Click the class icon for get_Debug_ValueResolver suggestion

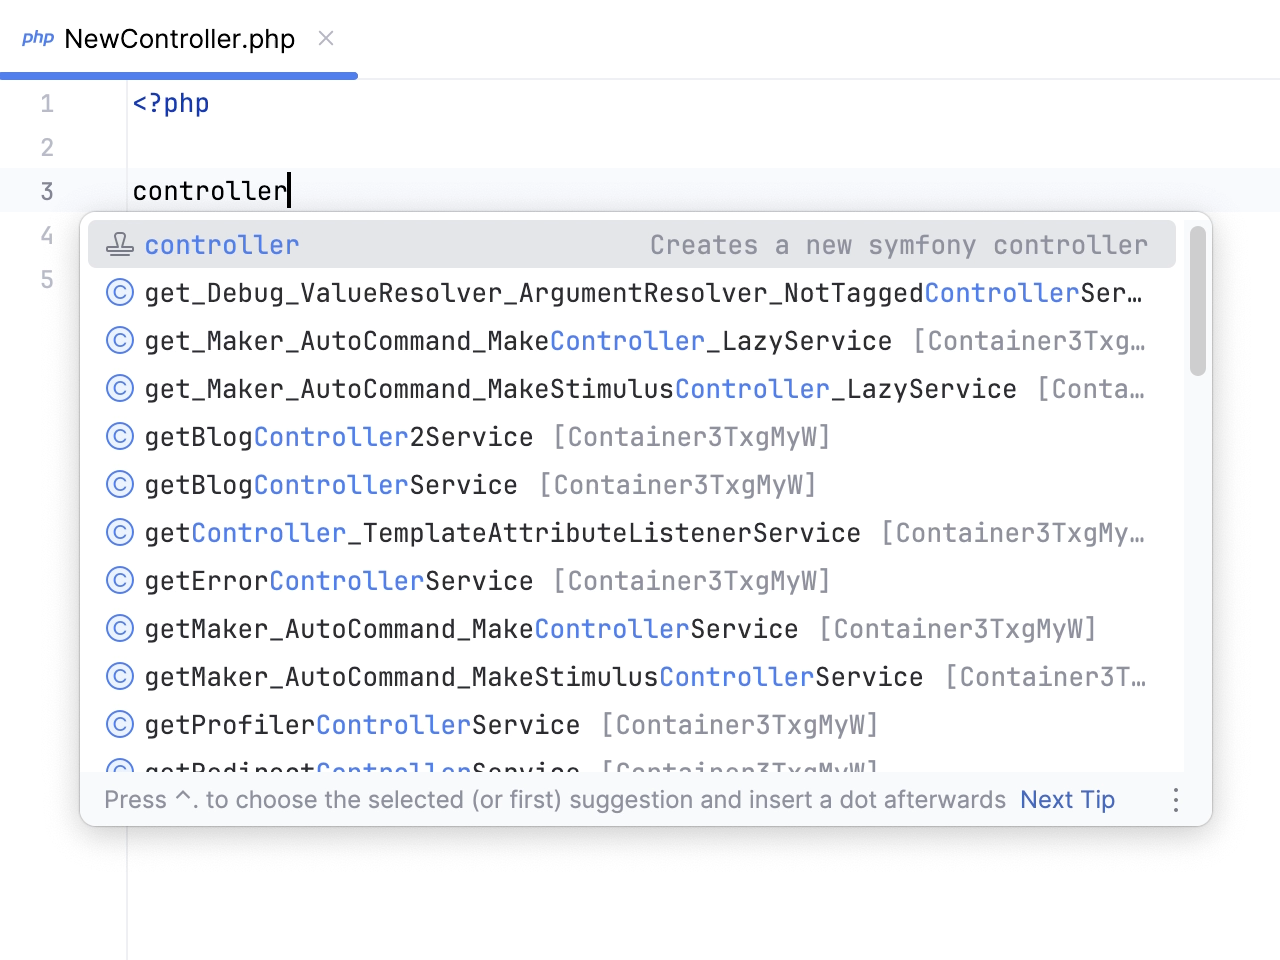click(x=119, y=292)
